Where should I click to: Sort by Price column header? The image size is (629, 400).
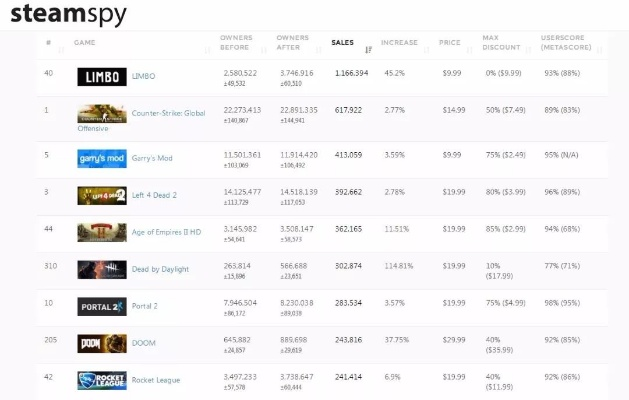tap(449, 43)
